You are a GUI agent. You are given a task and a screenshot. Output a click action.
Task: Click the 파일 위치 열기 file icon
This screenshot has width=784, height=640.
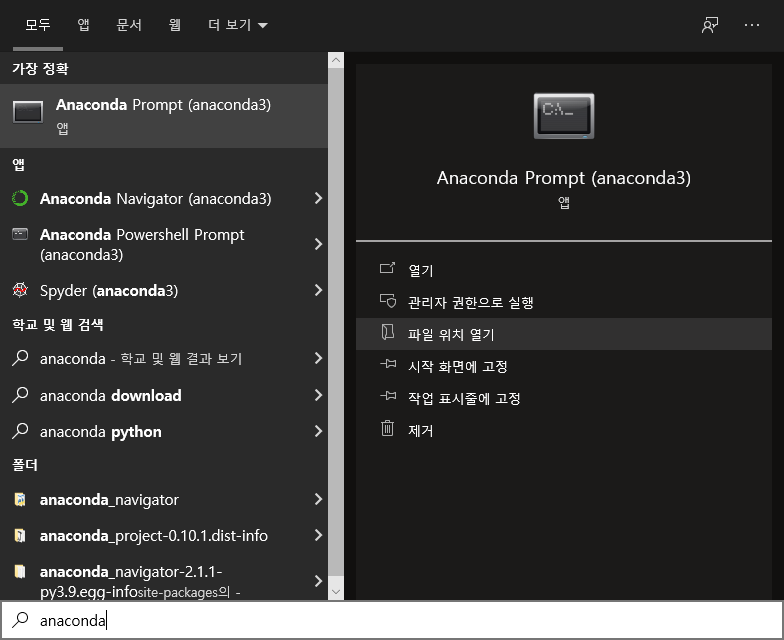coord(388,332)
